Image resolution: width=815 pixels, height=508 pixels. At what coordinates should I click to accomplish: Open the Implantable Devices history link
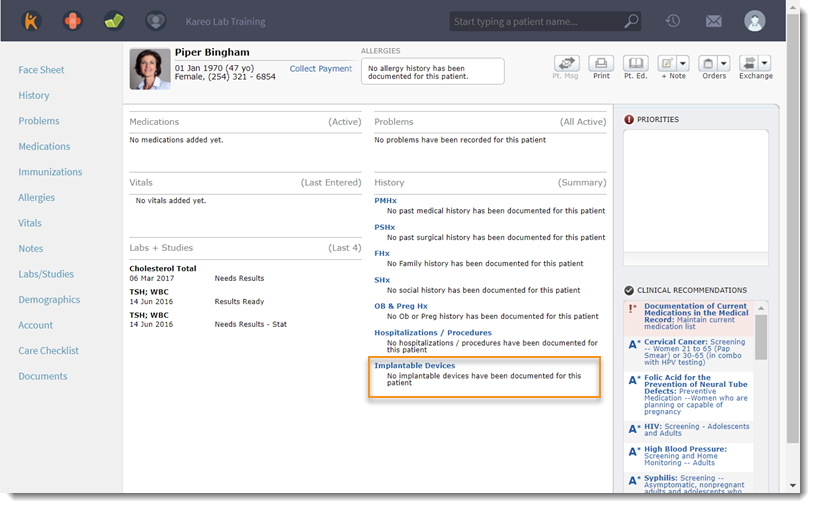pos(414,366)
